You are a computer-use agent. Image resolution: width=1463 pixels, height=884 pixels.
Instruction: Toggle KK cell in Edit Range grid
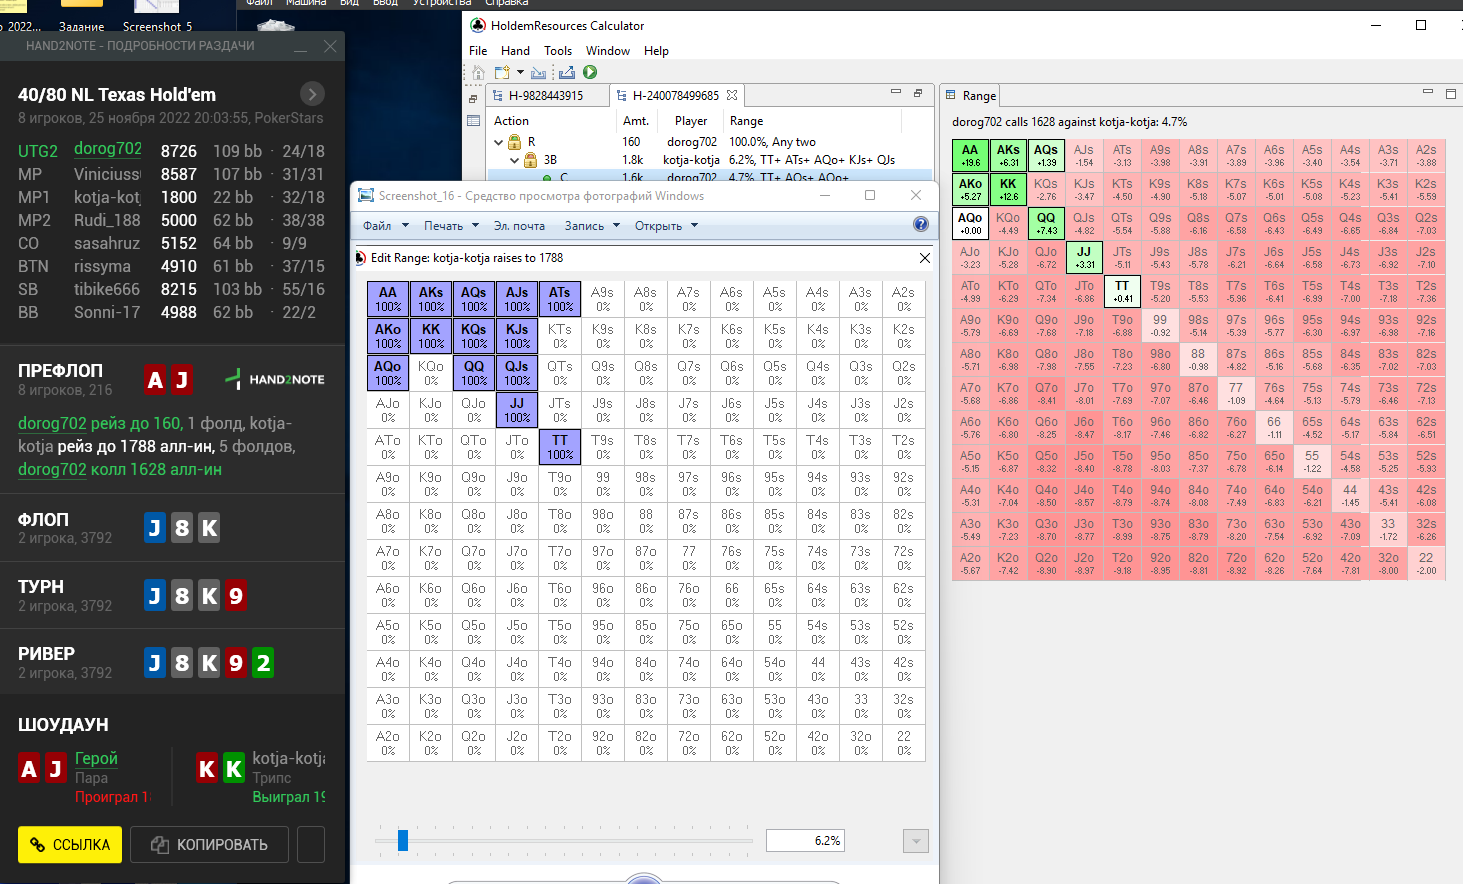(x=431, y=336)
